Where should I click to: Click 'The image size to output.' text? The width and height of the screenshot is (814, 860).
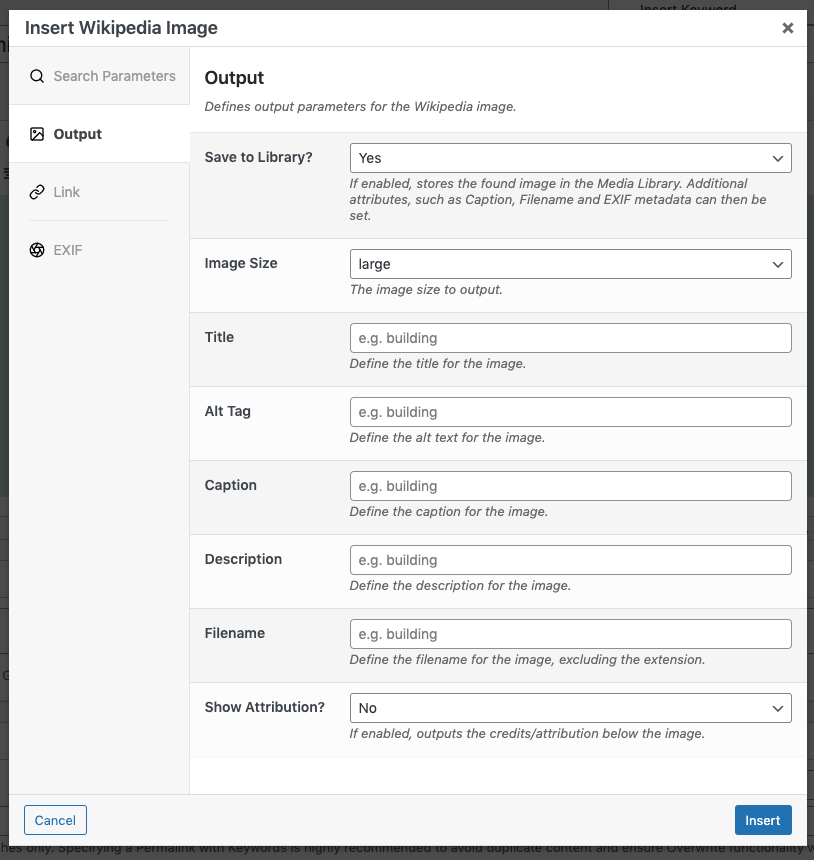[x=426, y=290]
